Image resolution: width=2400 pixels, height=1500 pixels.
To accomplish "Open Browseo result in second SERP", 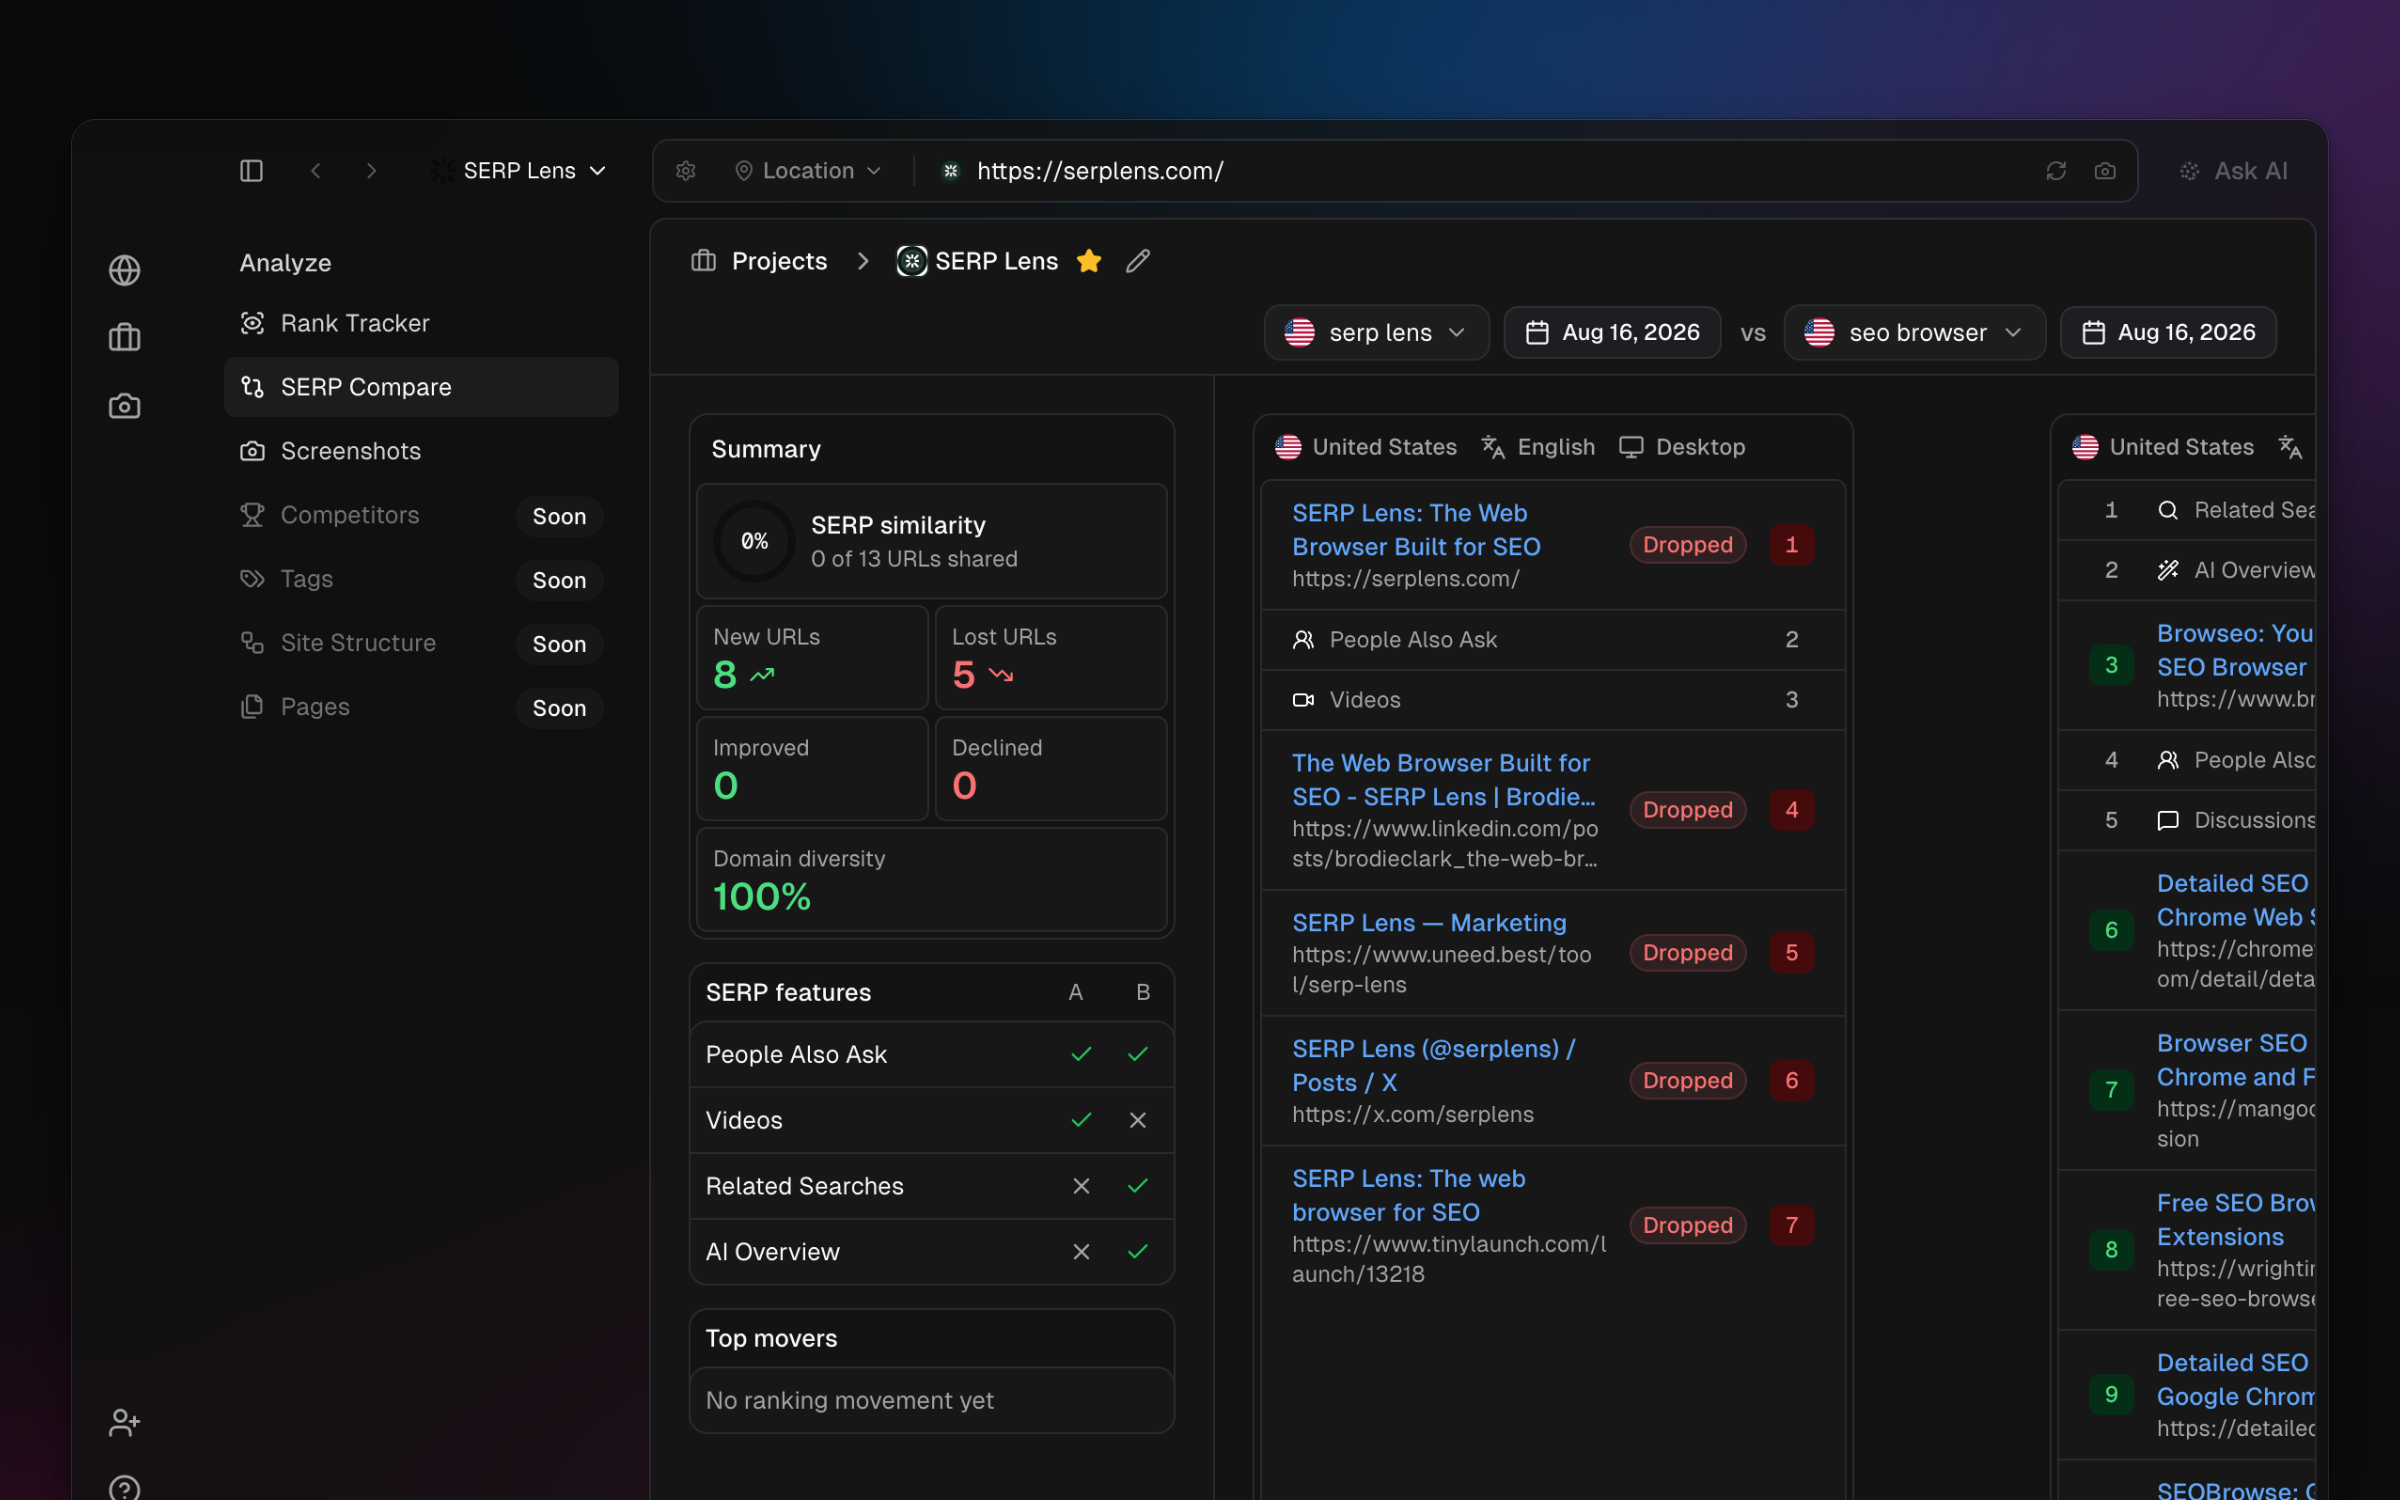I will point(2236,650).
